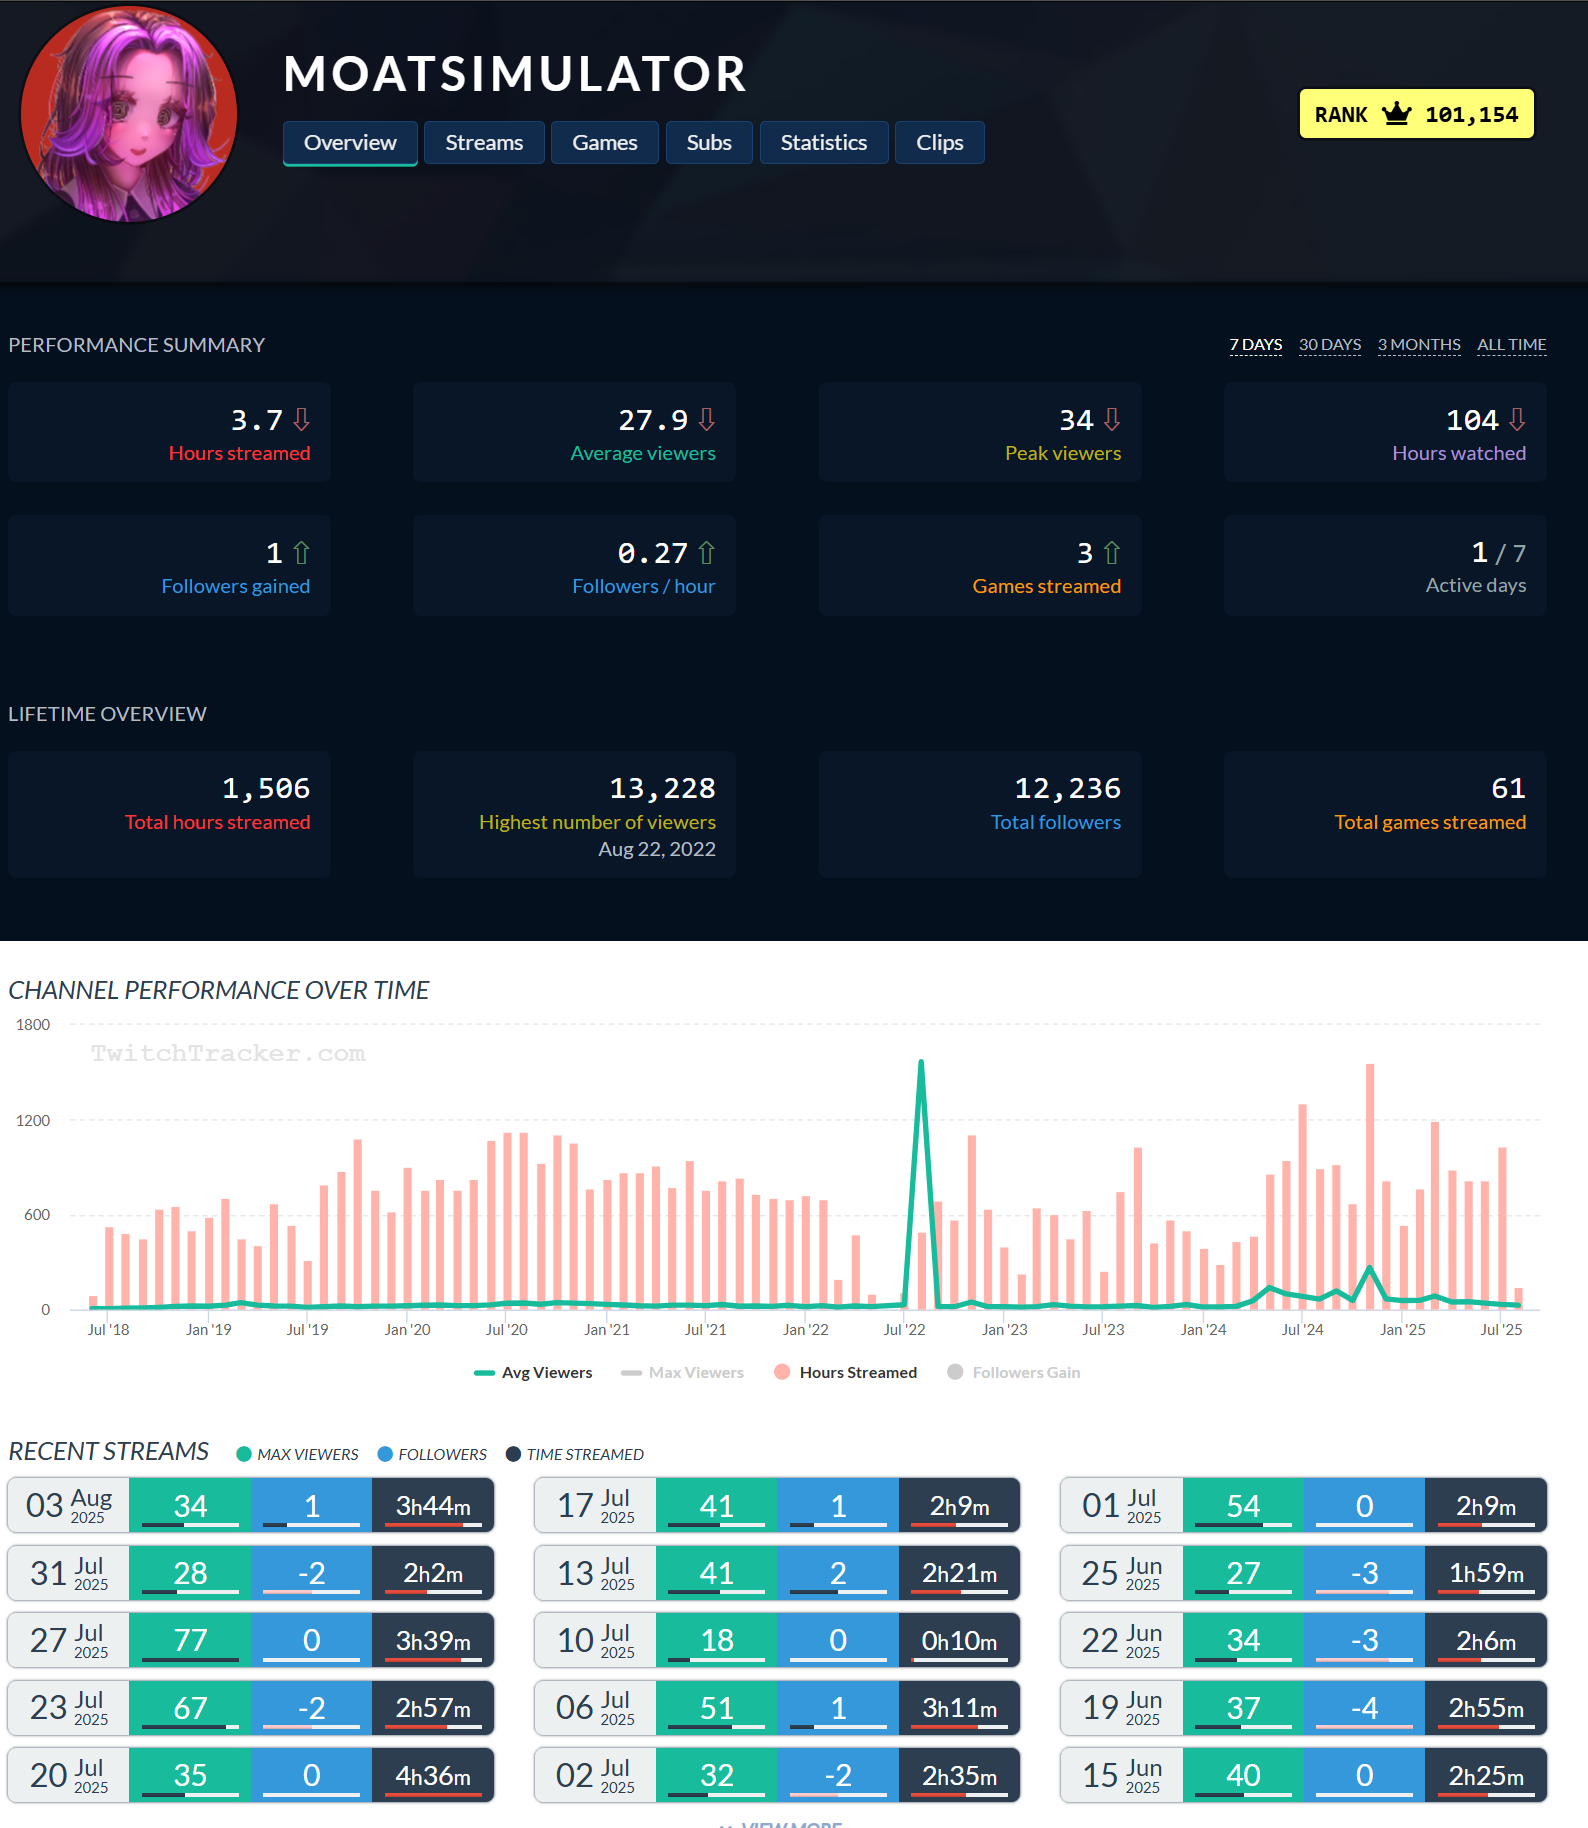This screenshot has height=1828, width=1588.
Task: Select the 30 DAYS period
Action: pyautogui.click(x=1330, y=345)
